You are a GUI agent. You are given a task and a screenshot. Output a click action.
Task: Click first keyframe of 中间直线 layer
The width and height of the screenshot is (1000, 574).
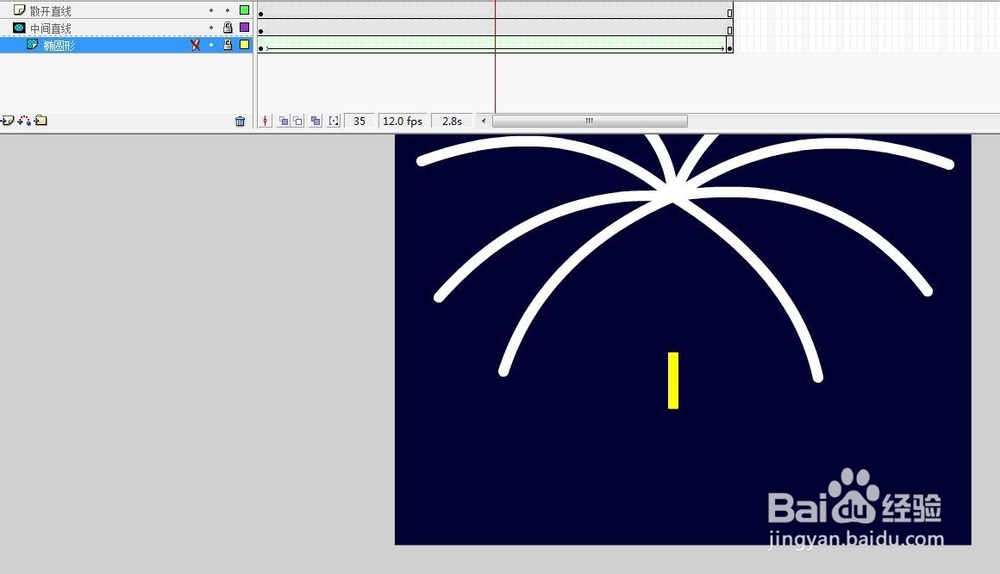(x=261, y=29)
